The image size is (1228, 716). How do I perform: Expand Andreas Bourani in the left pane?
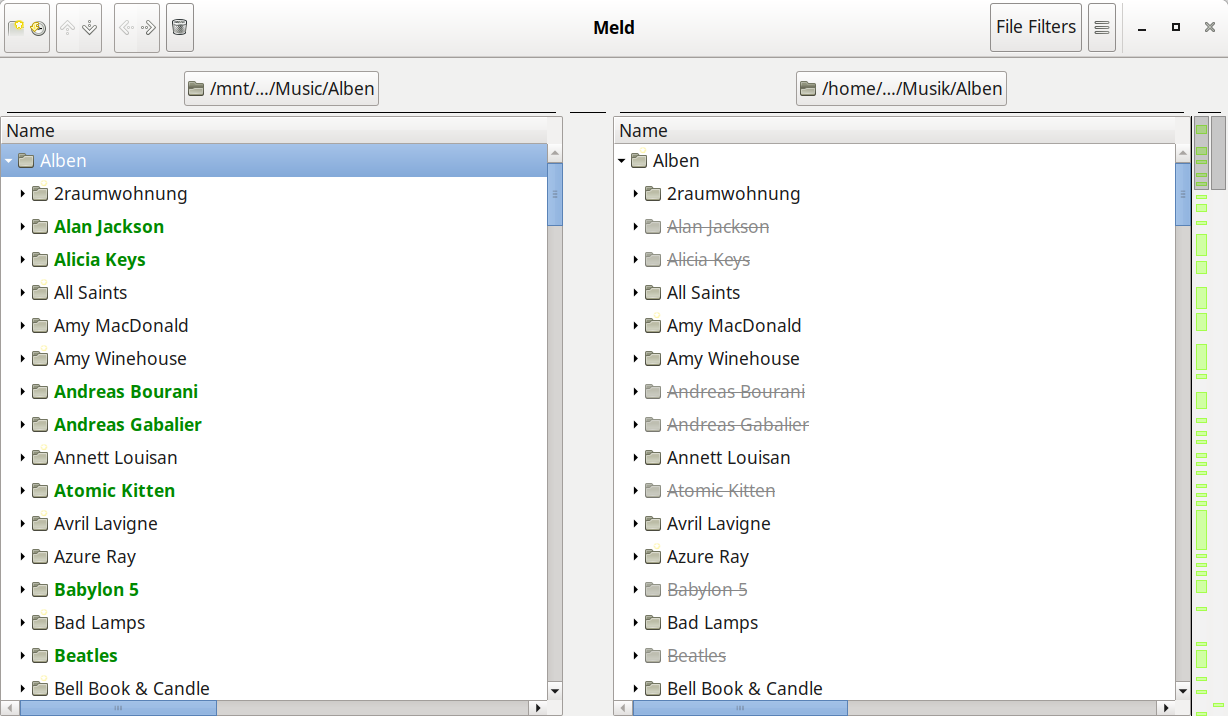click(22, 392)
